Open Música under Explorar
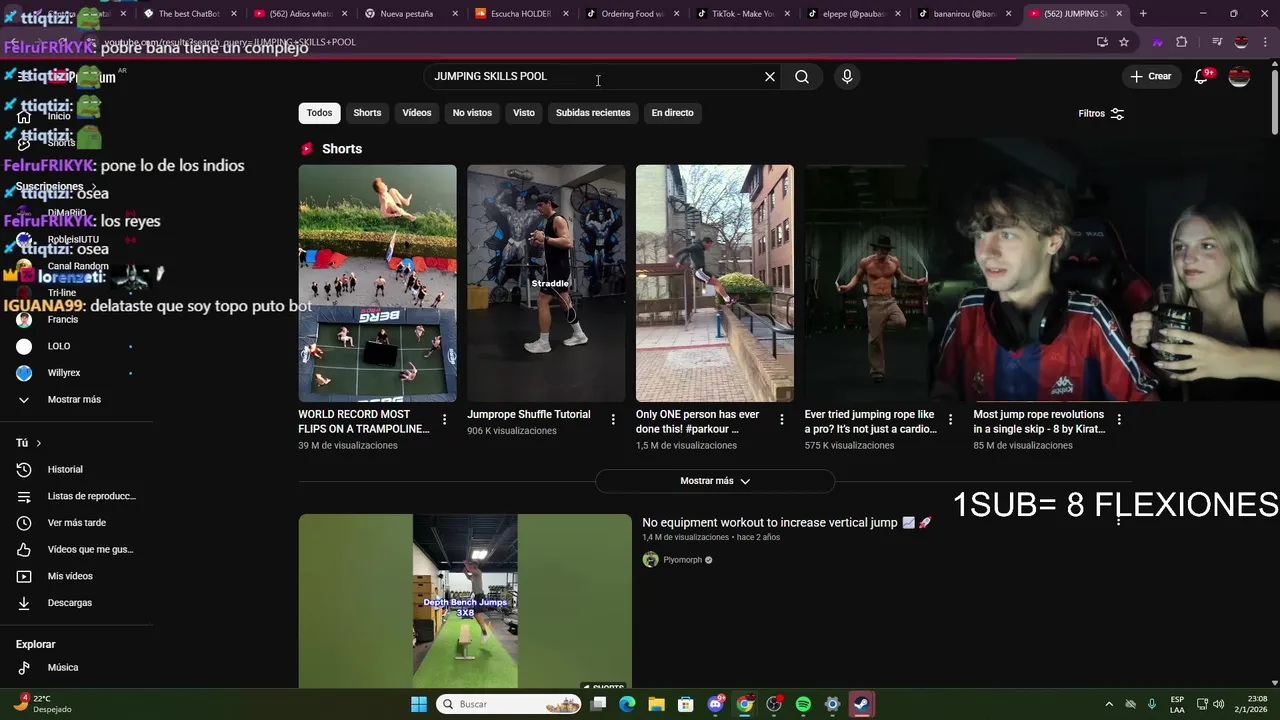 tap(63, 668)
